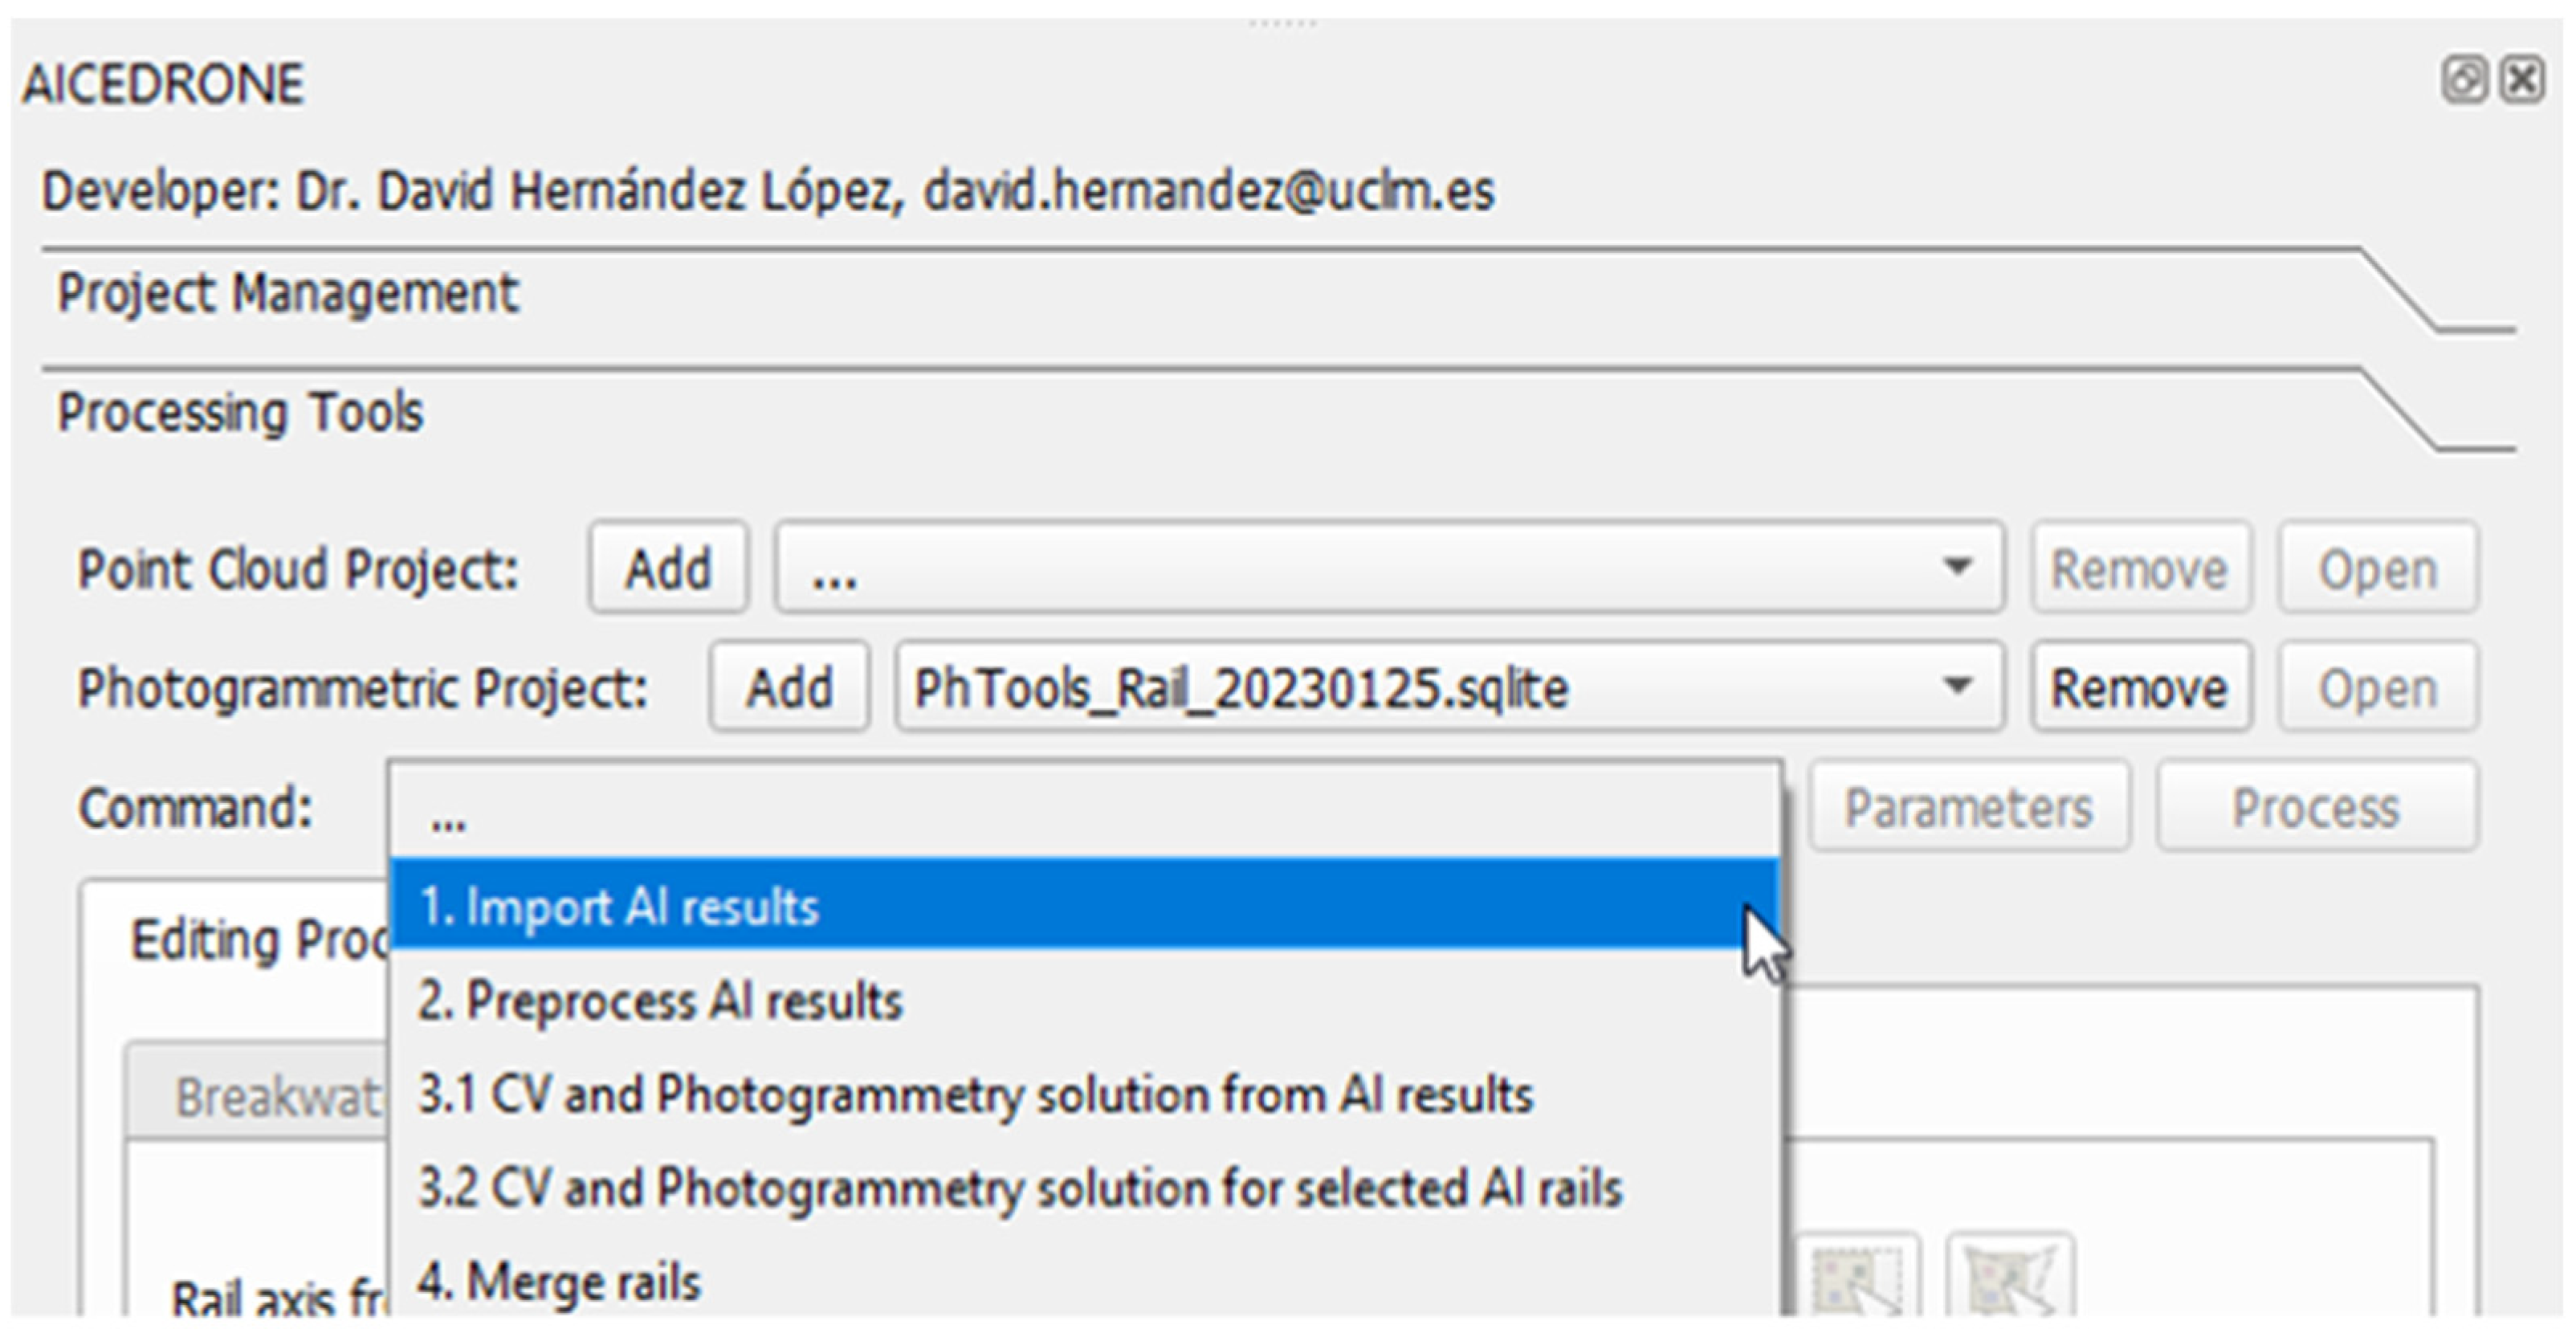Select '1. Import AI results' command
The width and height of the screenshot is (2576, 1329).
pos(620,906)
